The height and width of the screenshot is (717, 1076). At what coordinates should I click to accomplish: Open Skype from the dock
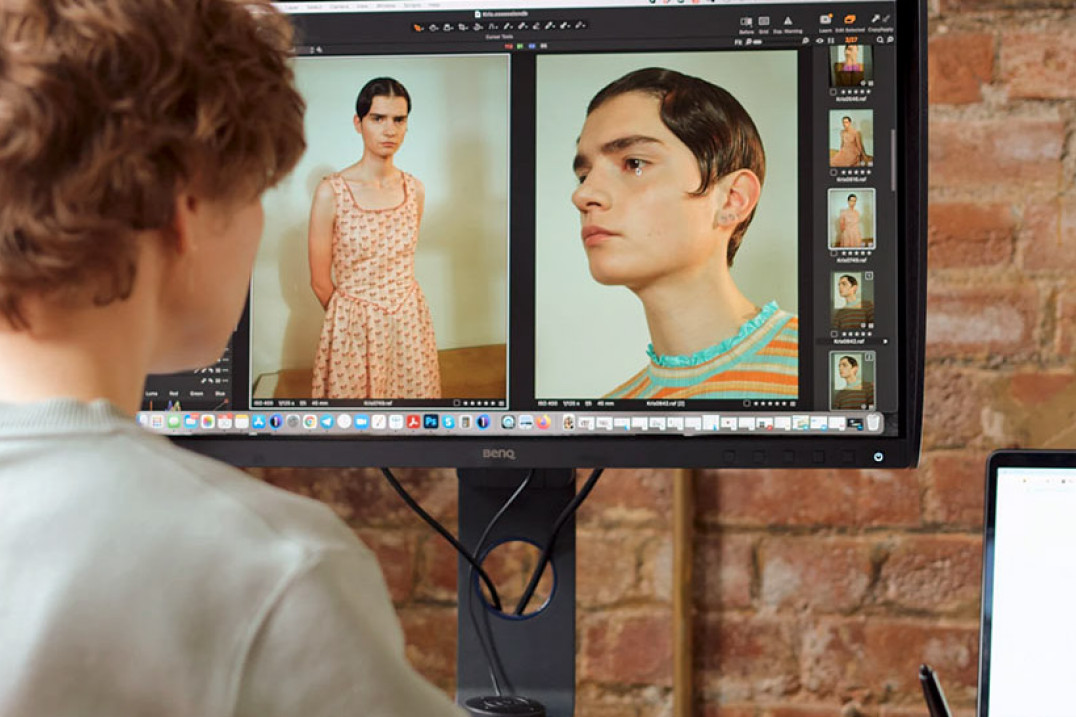[448, 422]
